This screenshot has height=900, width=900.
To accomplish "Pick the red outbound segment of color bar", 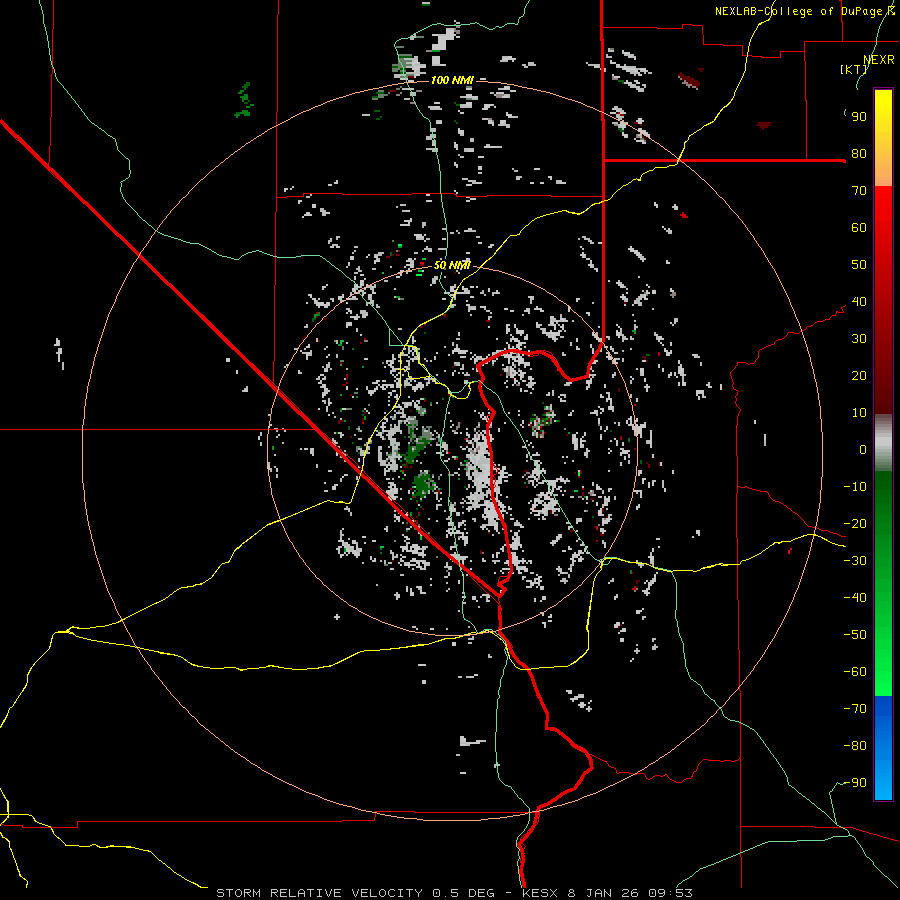I will [883, 300].
